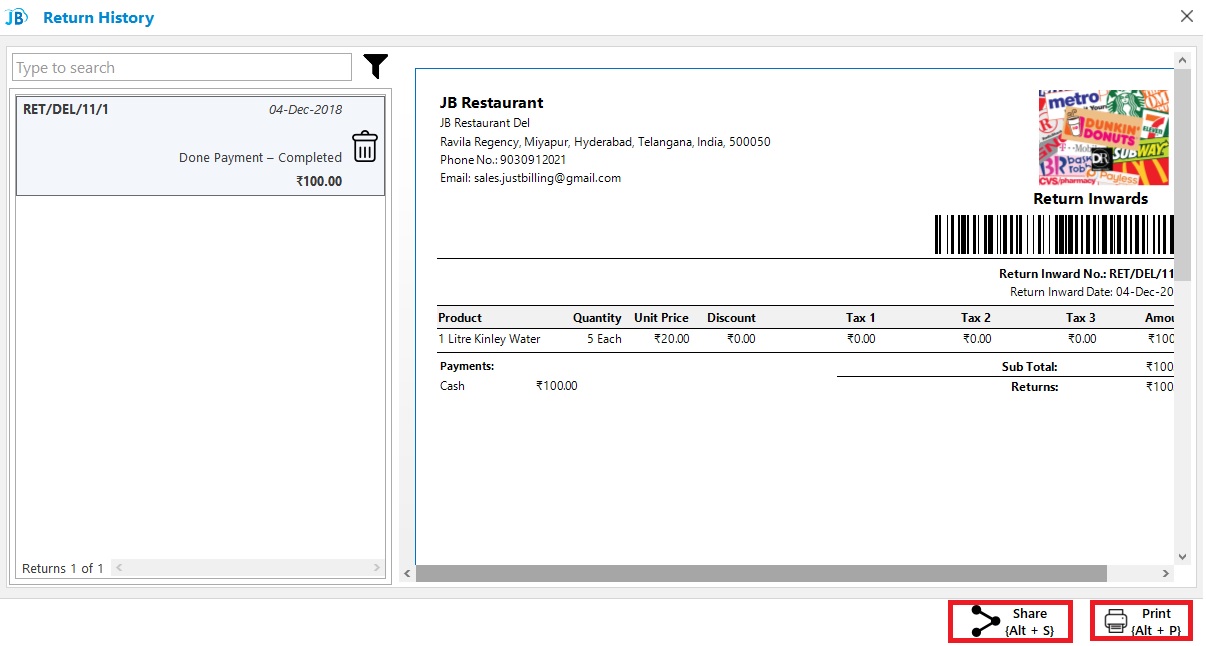Click returns list scrollbar right arrow
The image size is (1206, 646).
pos(377,567)
